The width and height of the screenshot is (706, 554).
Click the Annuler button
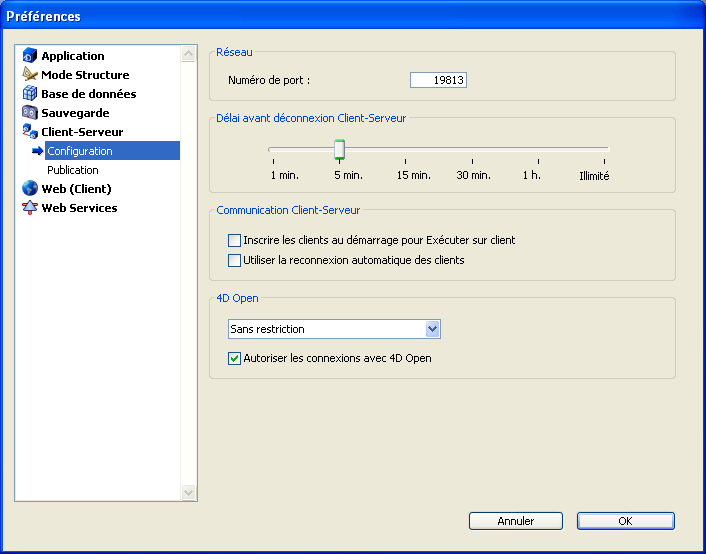point(516,521)
